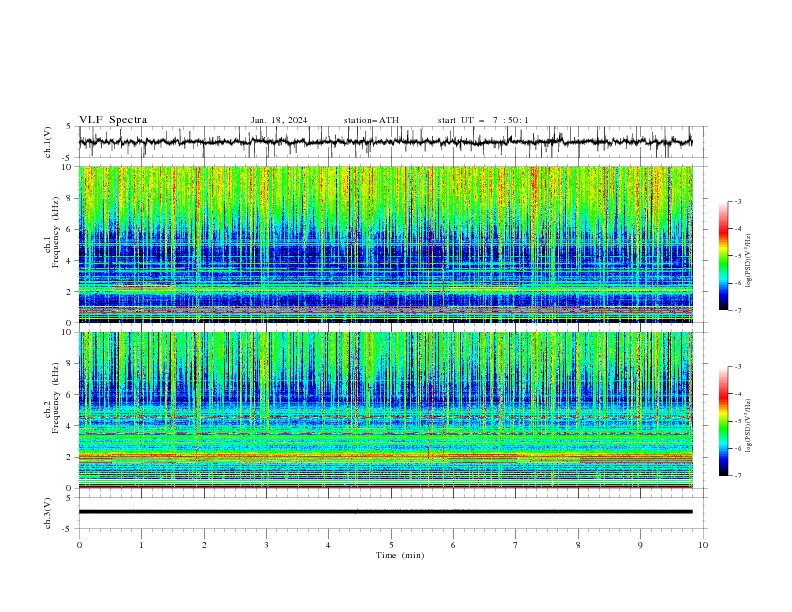Click the ch.1 voltage waveform trace
This screenshot has height=612, width=792.
pyautogui.click(x=385, y=142)
